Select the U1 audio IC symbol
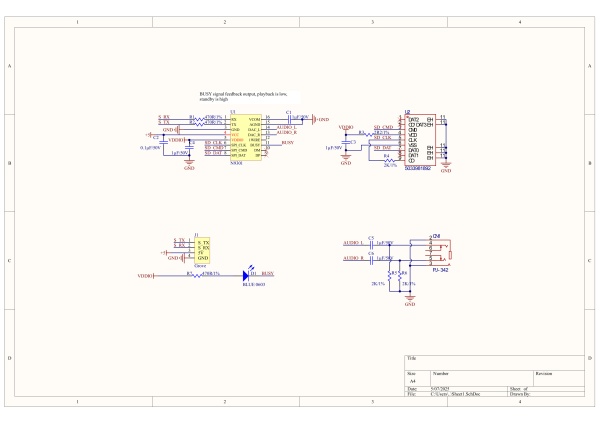This screenshot has width=600, height=424. (245, 137)
